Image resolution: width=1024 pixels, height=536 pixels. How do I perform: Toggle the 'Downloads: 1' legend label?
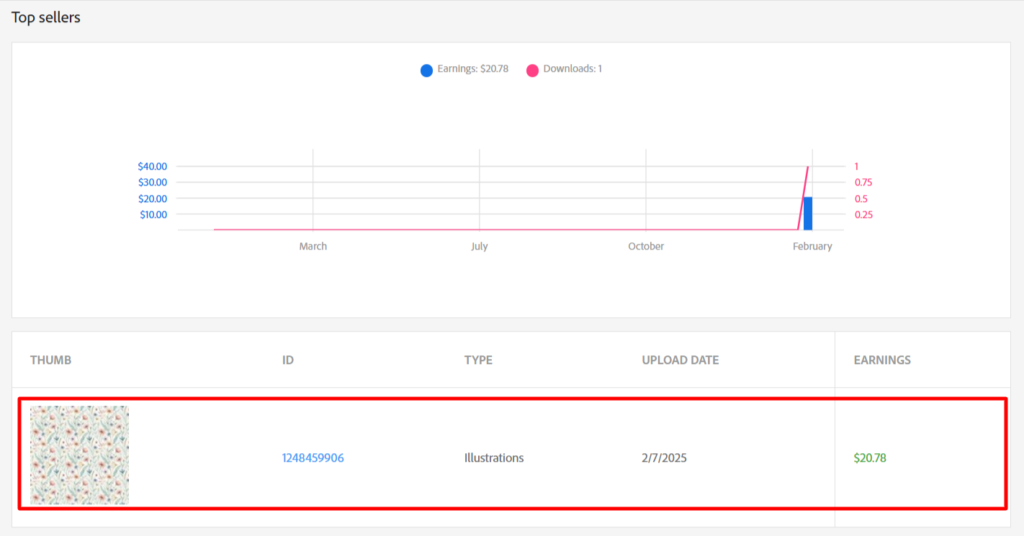[x=572, y=69]
